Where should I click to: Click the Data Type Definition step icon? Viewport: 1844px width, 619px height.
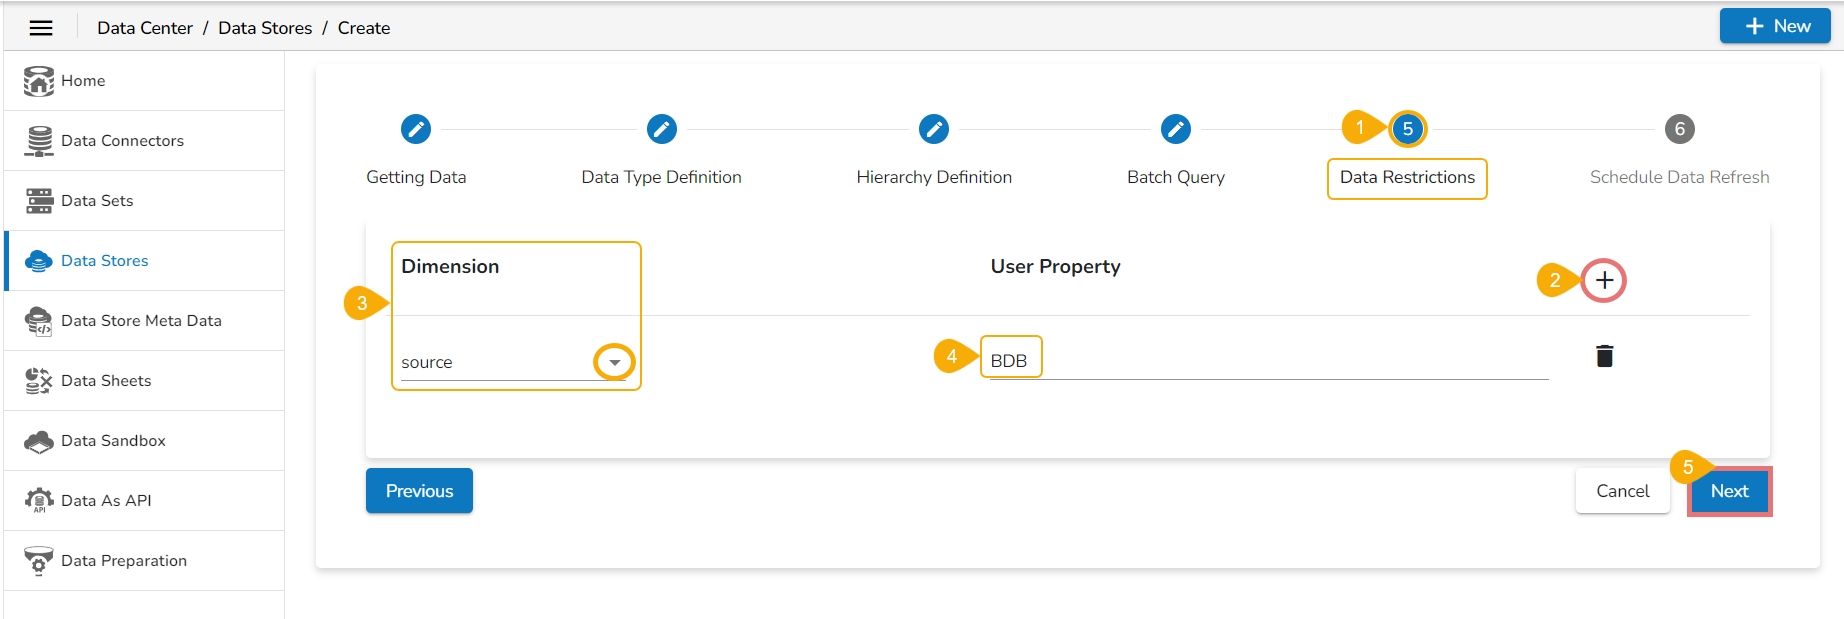tap(662, 129)
